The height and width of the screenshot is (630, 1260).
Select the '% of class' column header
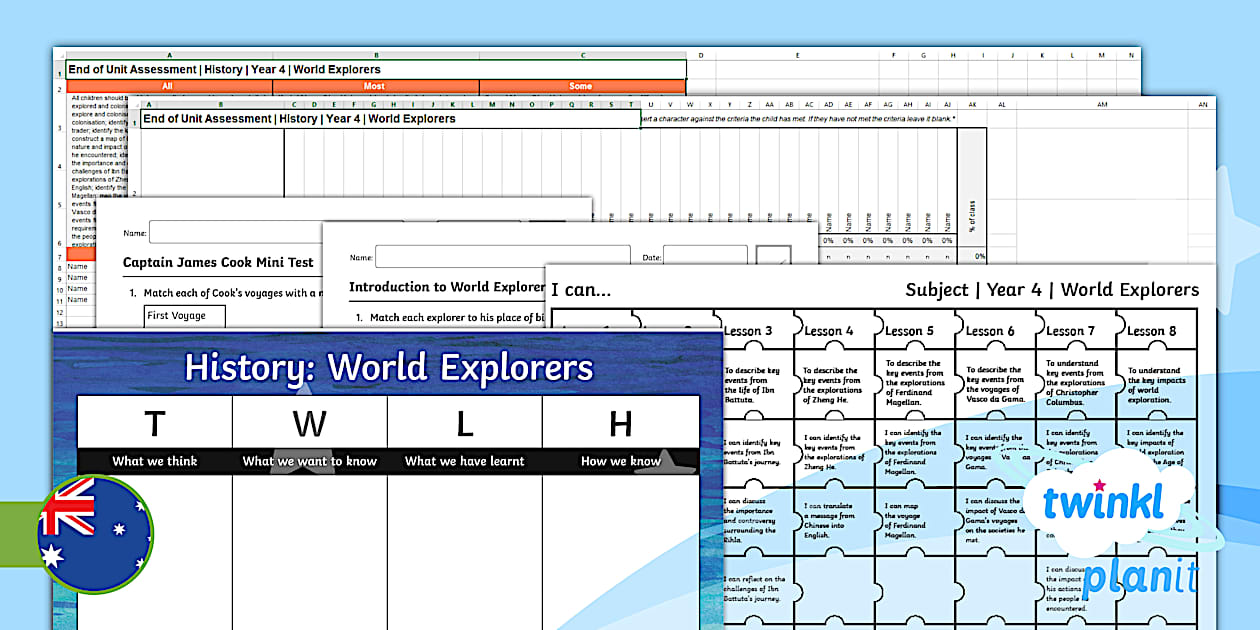970,215
